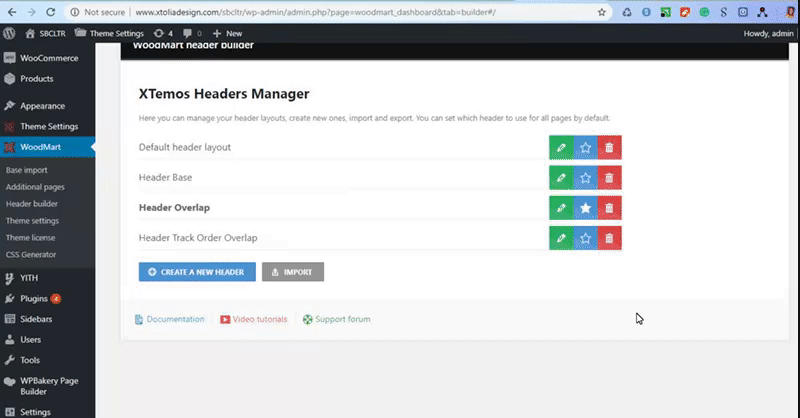This screenshot has height=418, width=800.
Task: Open the Header builder submenu item
Action: (x=32, y=204)
